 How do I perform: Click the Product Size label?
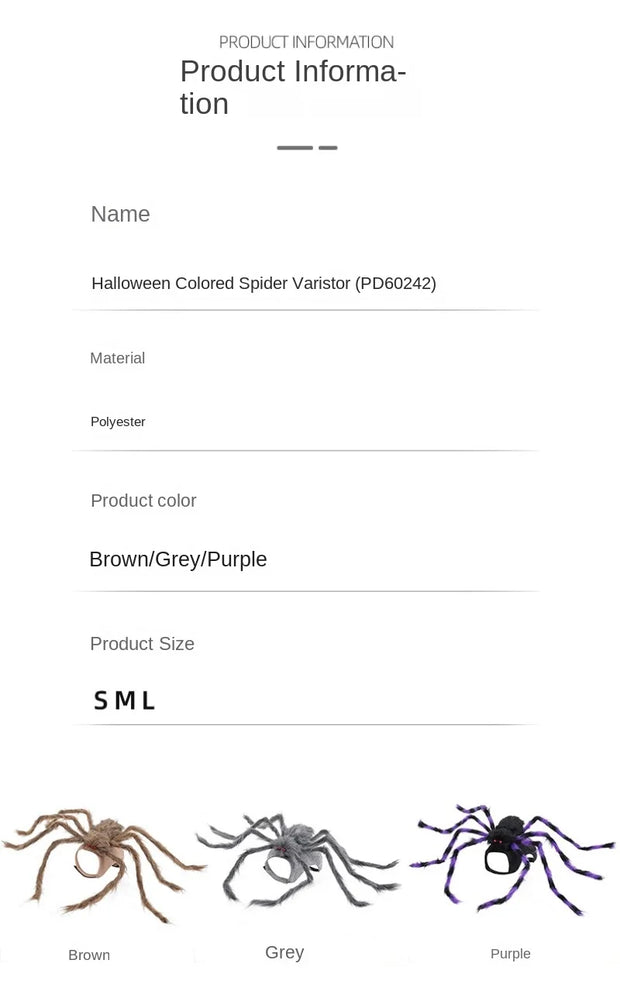142,643
